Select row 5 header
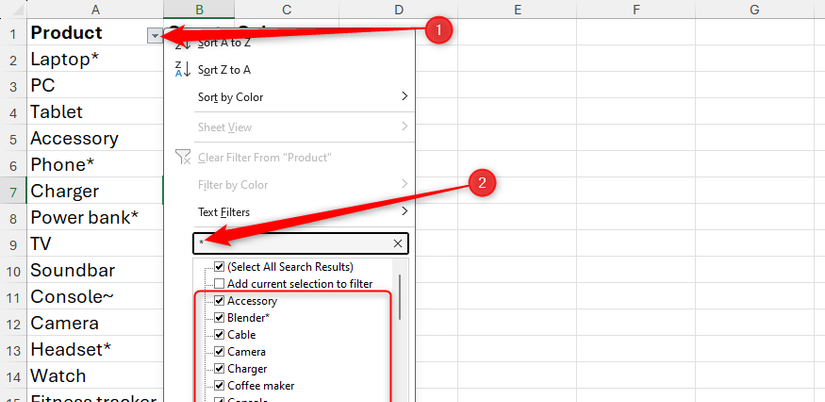This screenshot has width=825, height=402. 12,138
